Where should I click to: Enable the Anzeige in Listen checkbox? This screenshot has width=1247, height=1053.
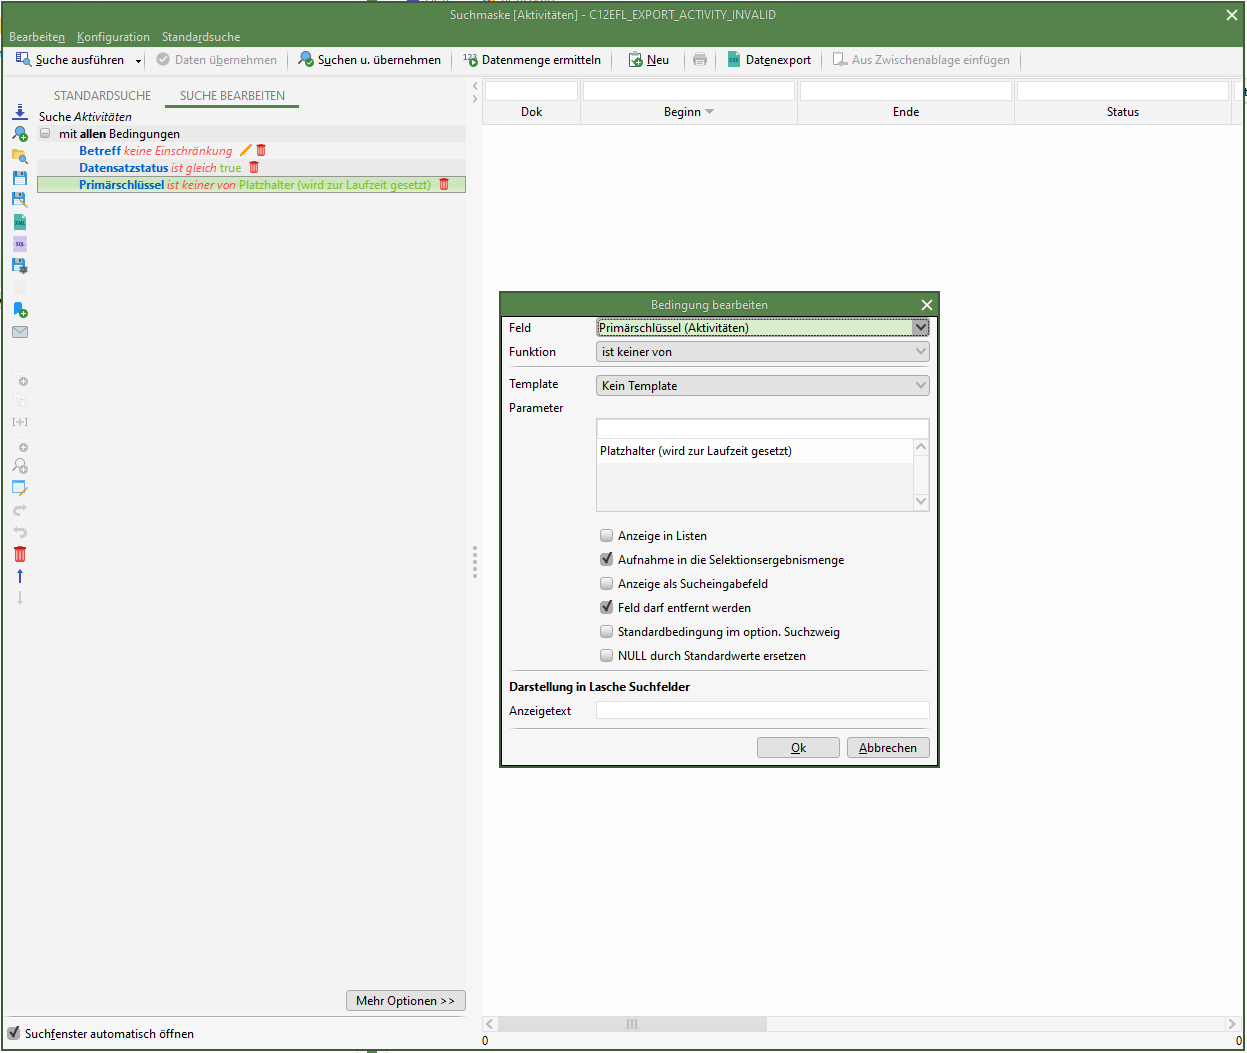click(x=607, y=536)
